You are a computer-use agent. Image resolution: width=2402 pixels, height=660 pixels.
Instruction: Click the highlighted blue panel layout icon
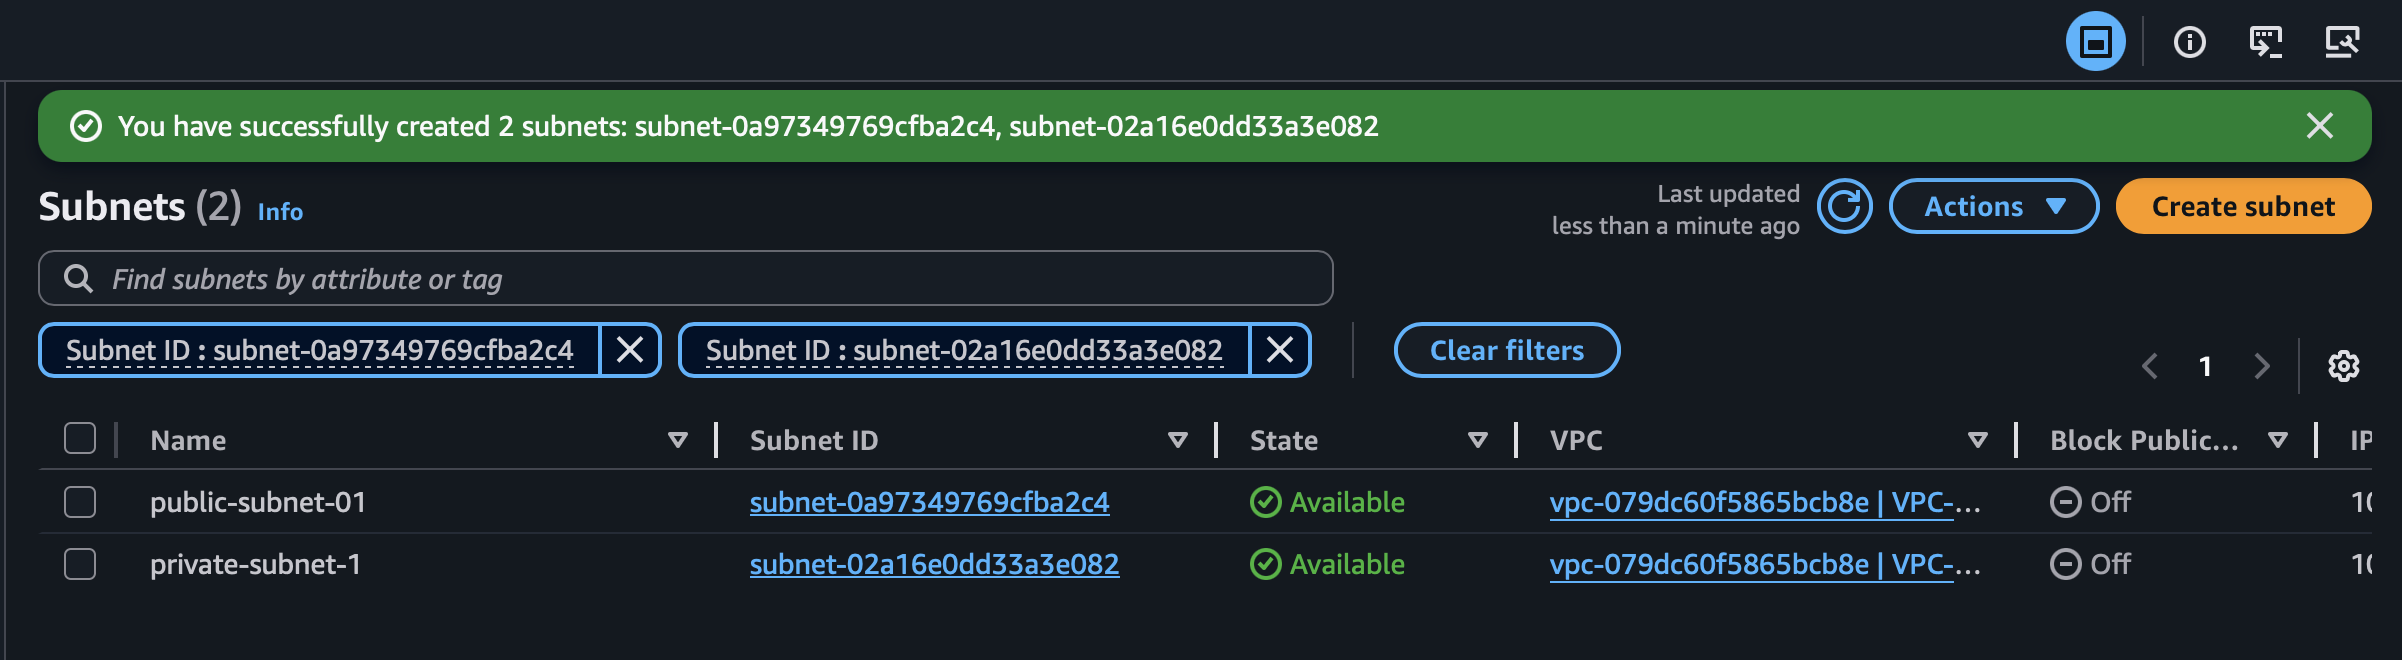click(2095, 42)
